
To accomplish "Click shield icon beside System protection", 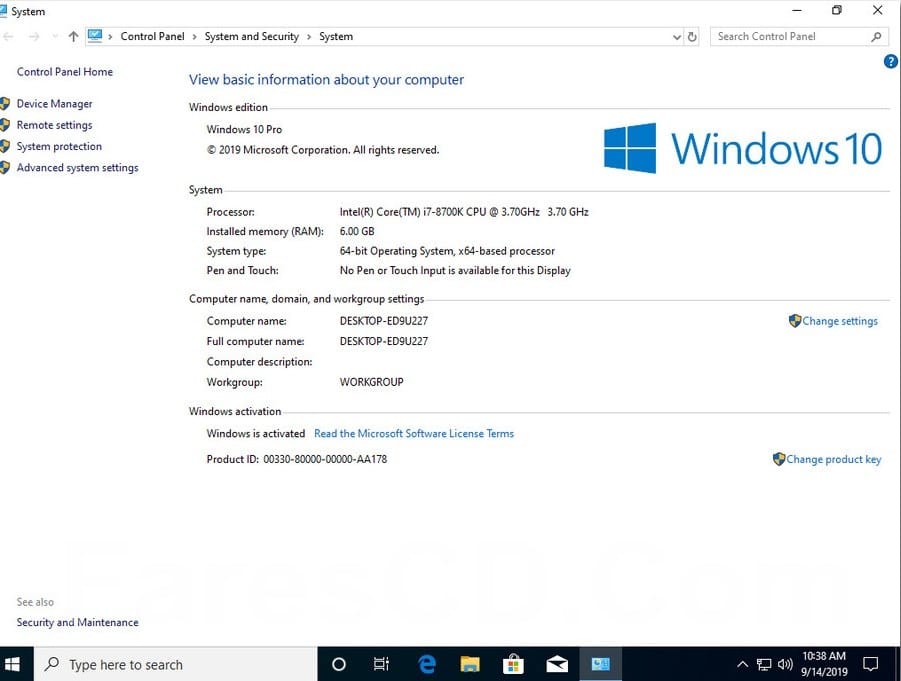I will [5, 147].
